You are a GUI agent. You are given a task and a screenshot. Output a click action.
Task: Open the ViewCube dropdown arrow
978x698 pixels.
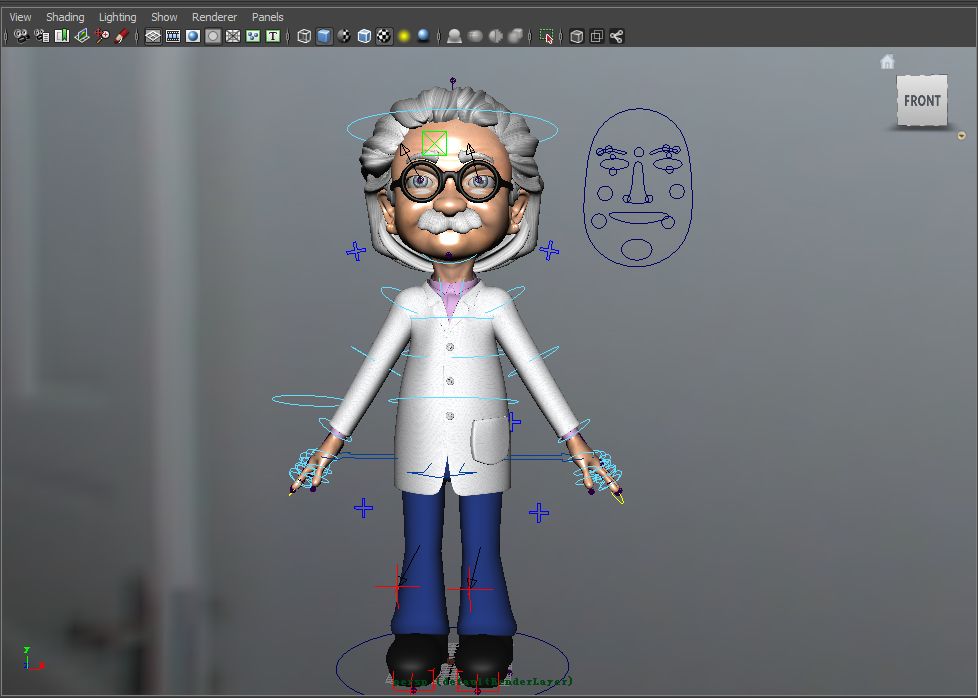961,135
